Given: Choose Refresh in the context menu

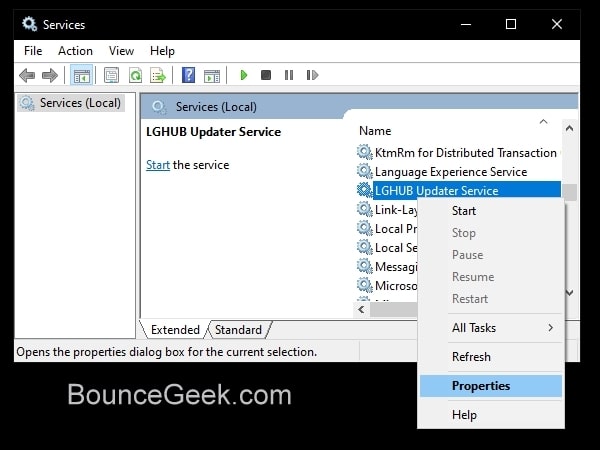Looking at the screenshot, I should [491, 357].
